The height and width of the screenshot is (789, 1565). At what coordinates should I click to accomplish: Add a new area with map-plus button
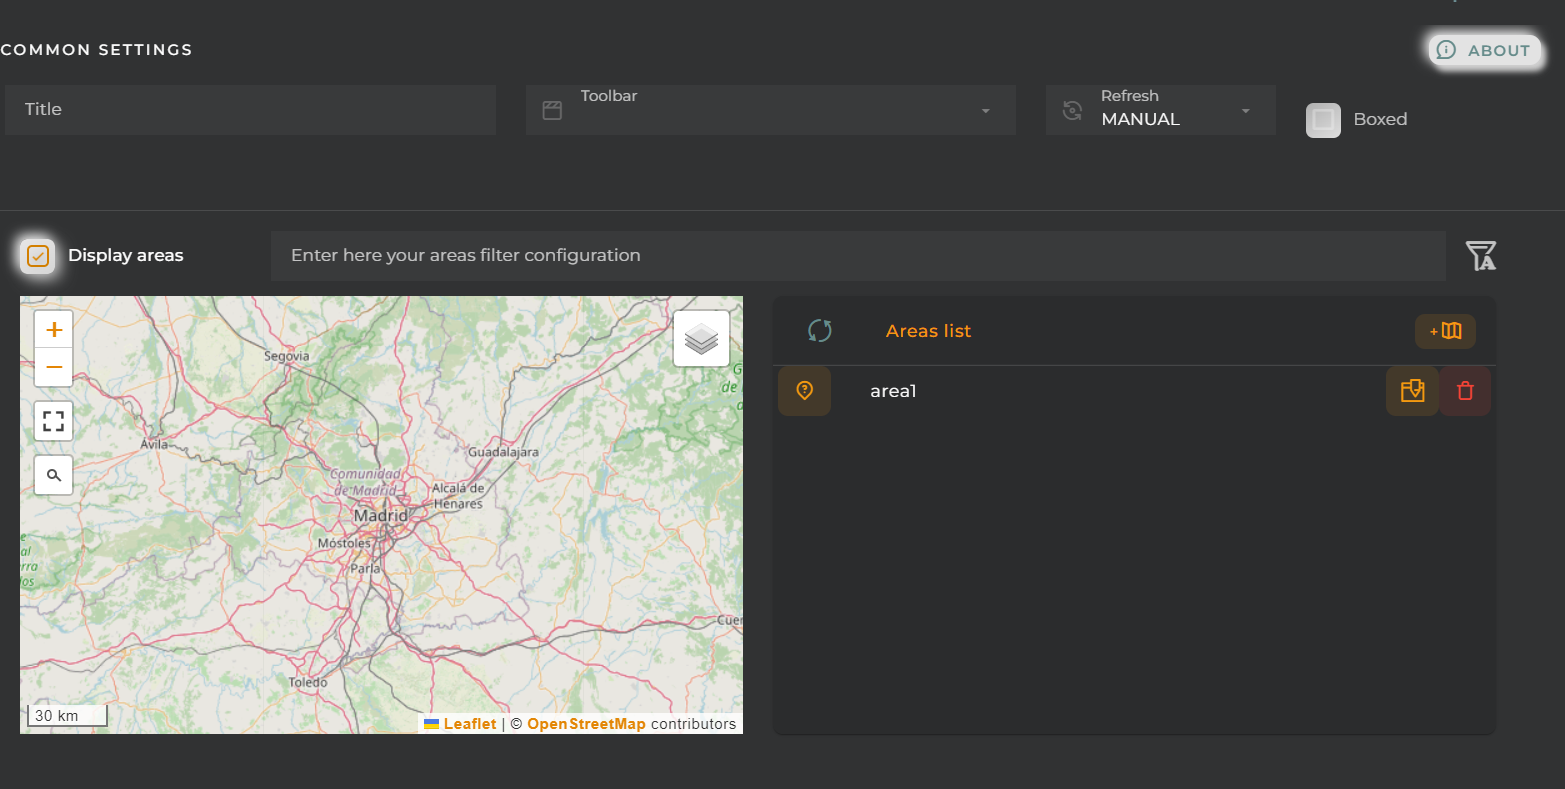point(1445,331)
